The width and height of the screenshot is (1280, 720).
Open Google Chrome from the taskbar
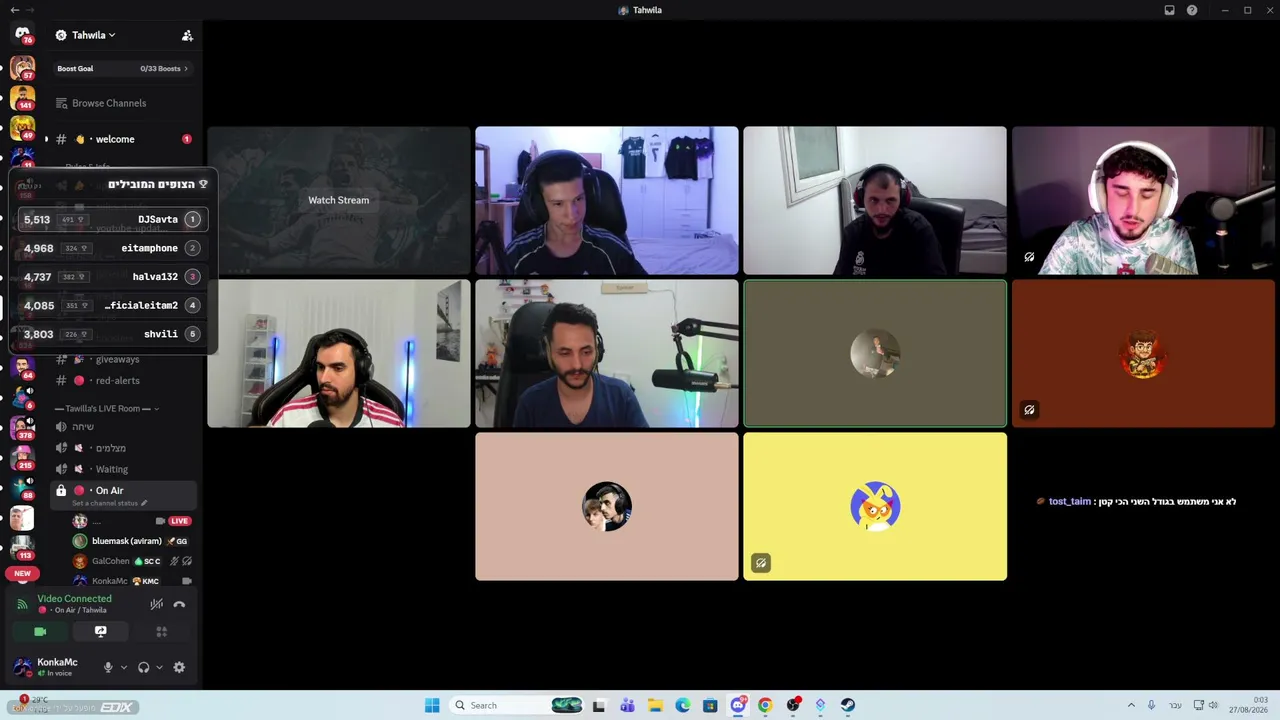[765, 705]
